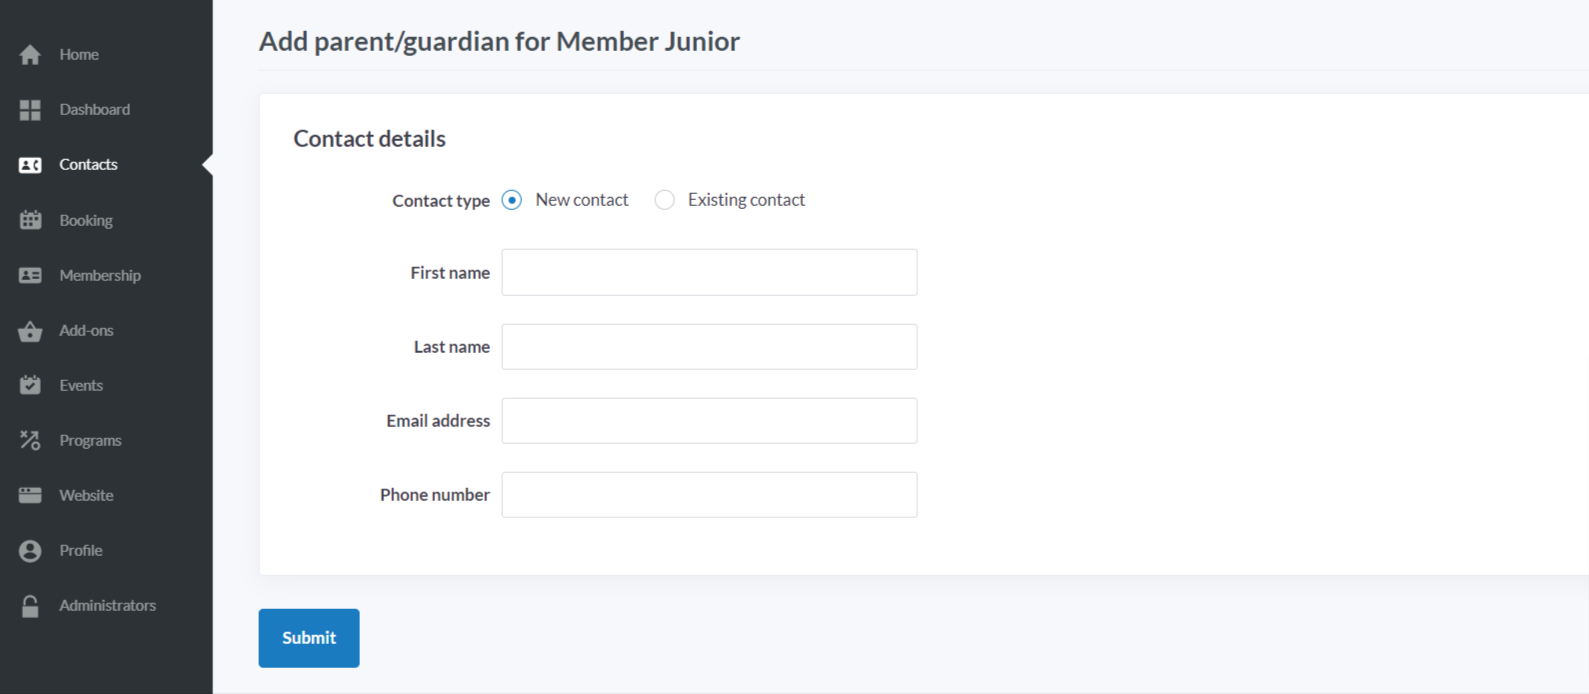This screenshot has height=694, width=1589.
Task: Click the Contacts card icon
Action: point(30,165)
